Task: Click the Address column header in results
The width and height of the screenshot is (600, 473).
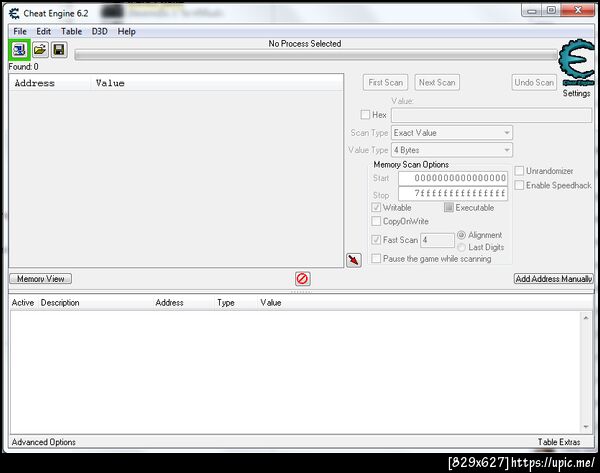Action: point(35,83)
